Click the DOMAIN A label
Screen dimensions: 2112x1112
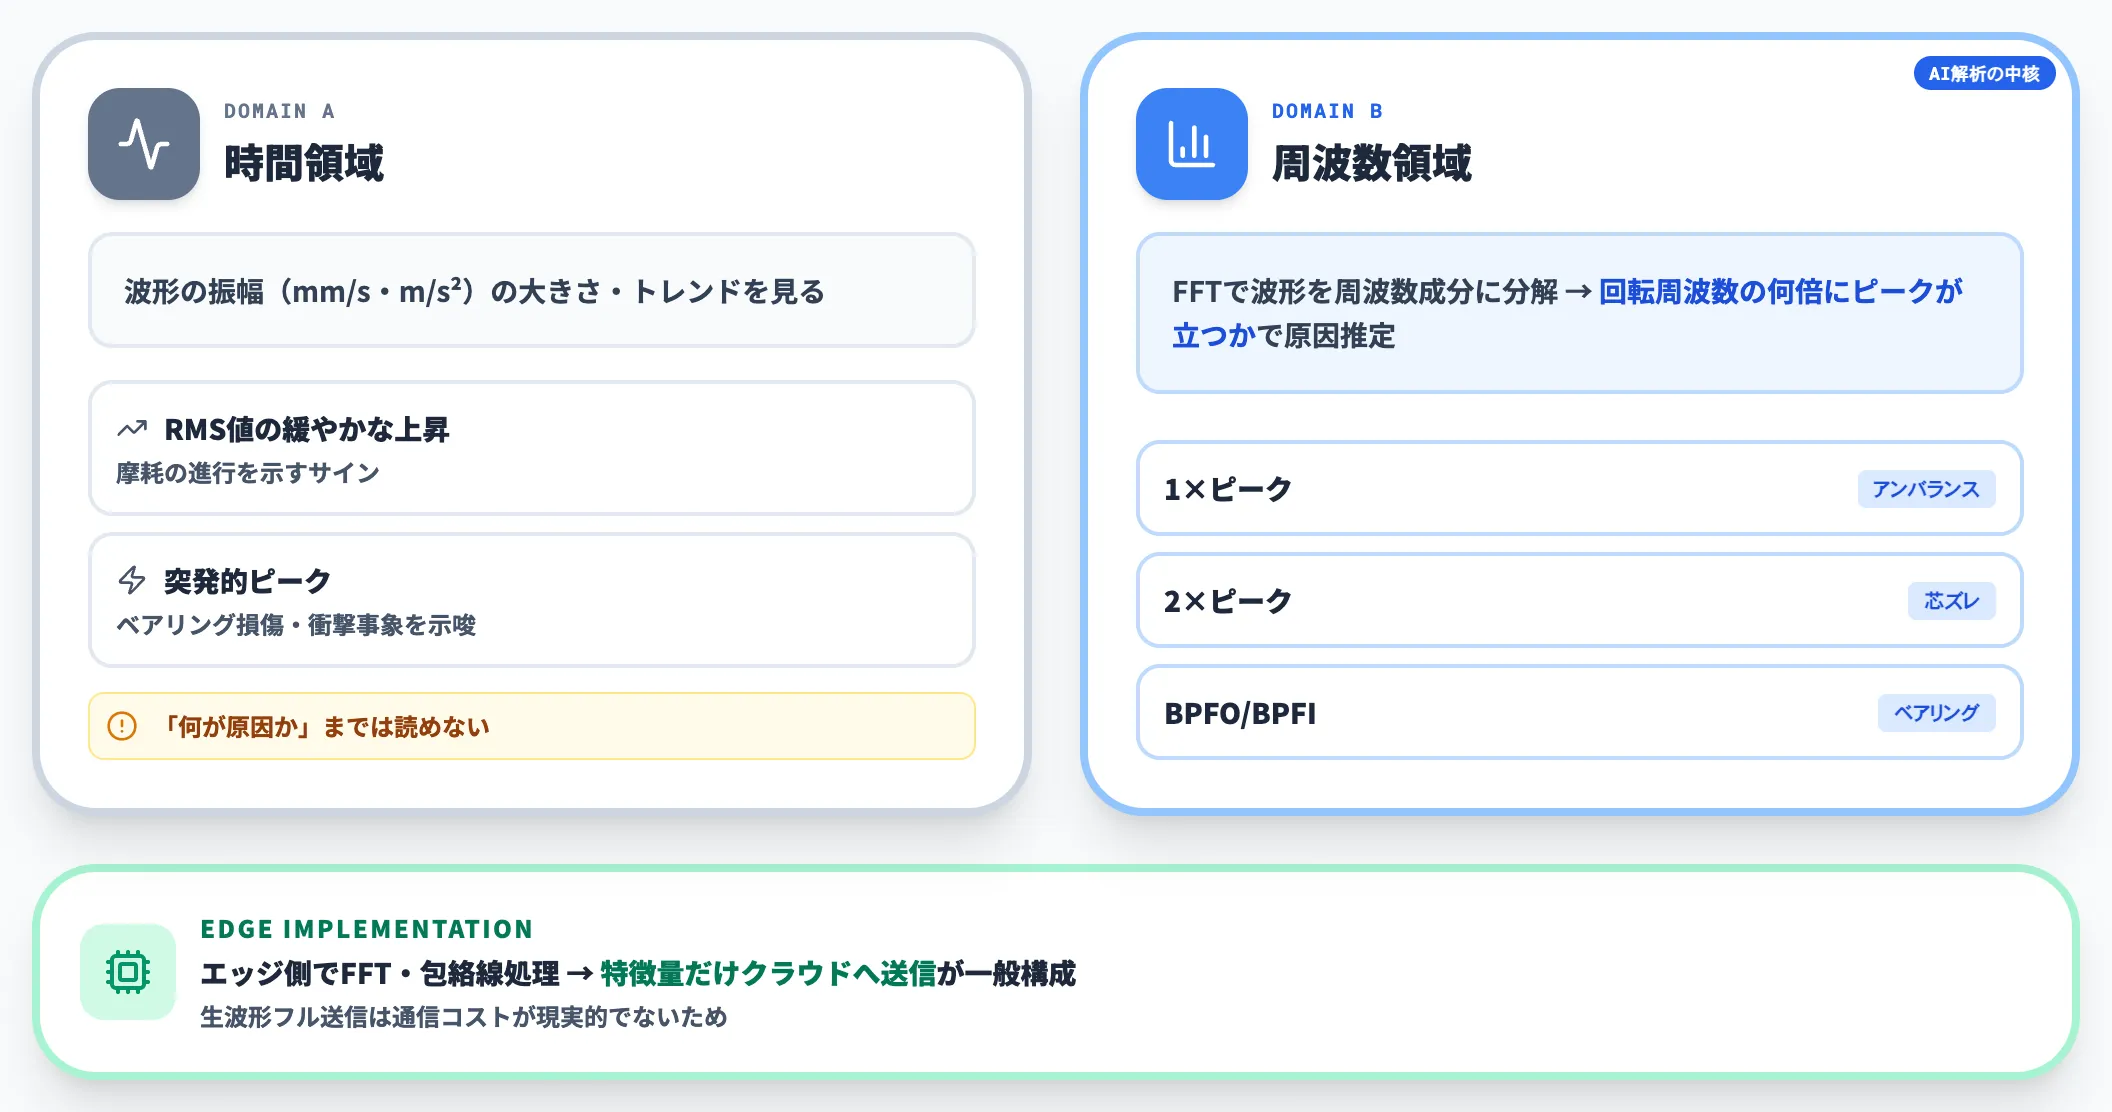click(x=279, y=111)
